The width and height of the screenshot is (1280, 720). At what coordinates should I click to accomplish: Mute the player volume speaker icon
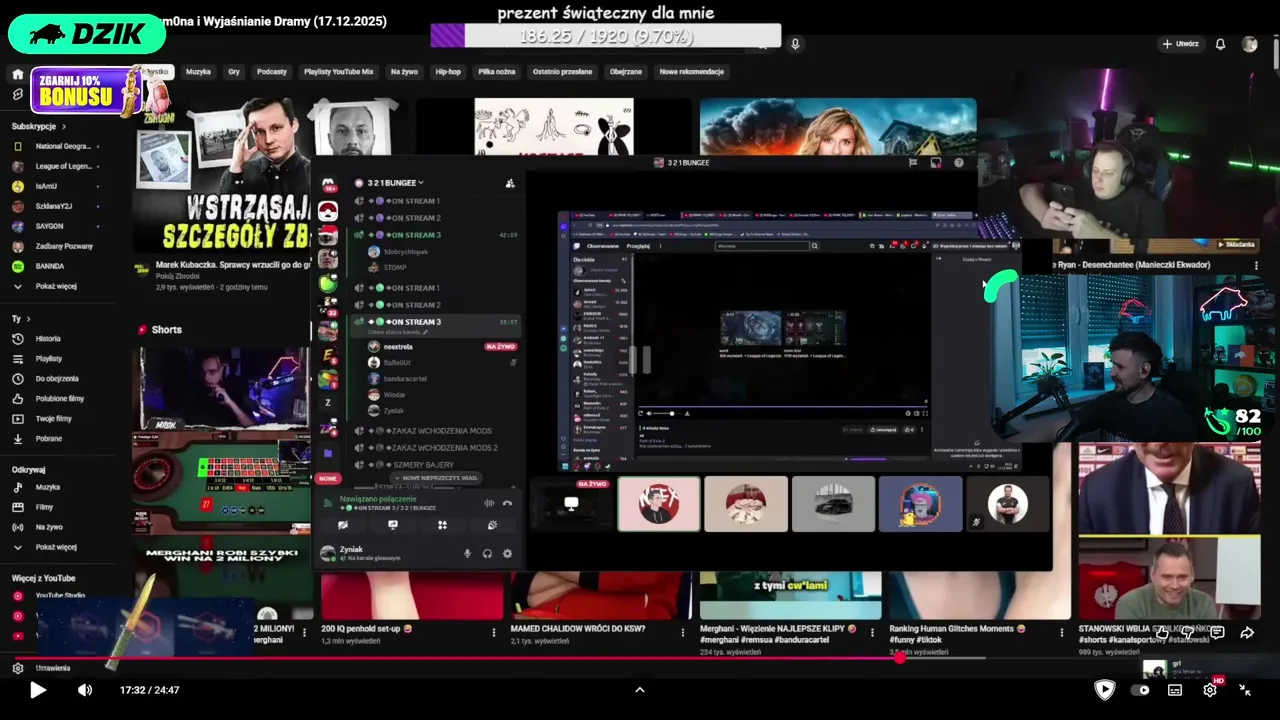pos(85,690)
